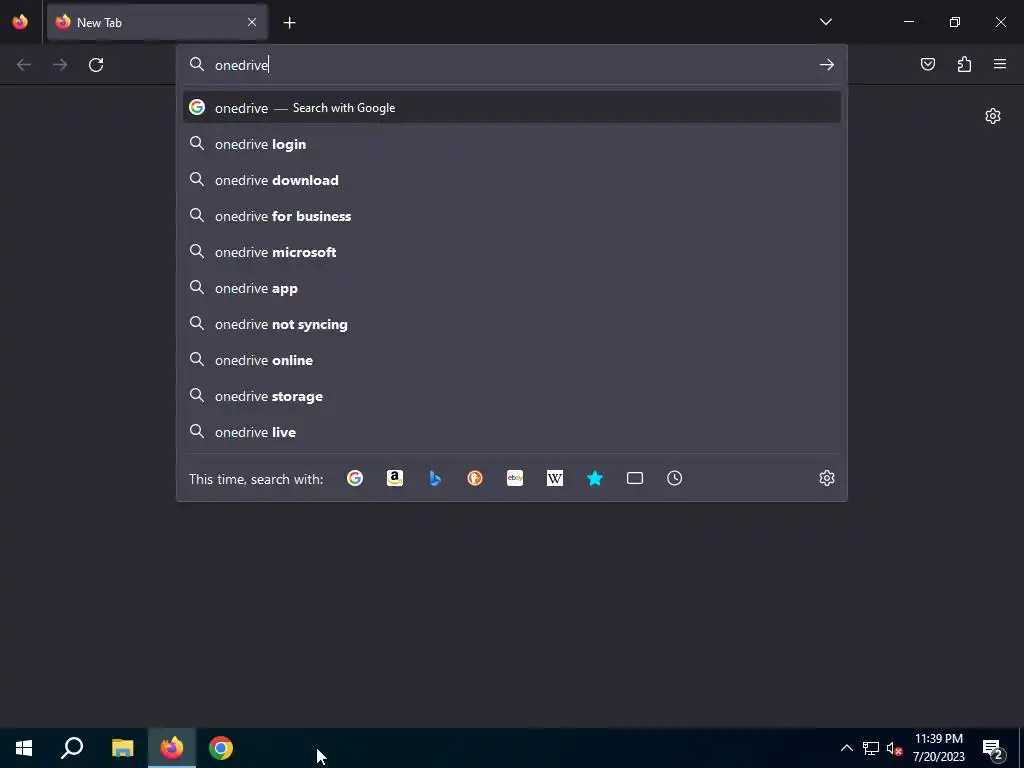Select suggestion 'onedrive microsoft'
The height and width of the screenshot is (768, 1024).
pyautogui.click(x=511, y=251)
